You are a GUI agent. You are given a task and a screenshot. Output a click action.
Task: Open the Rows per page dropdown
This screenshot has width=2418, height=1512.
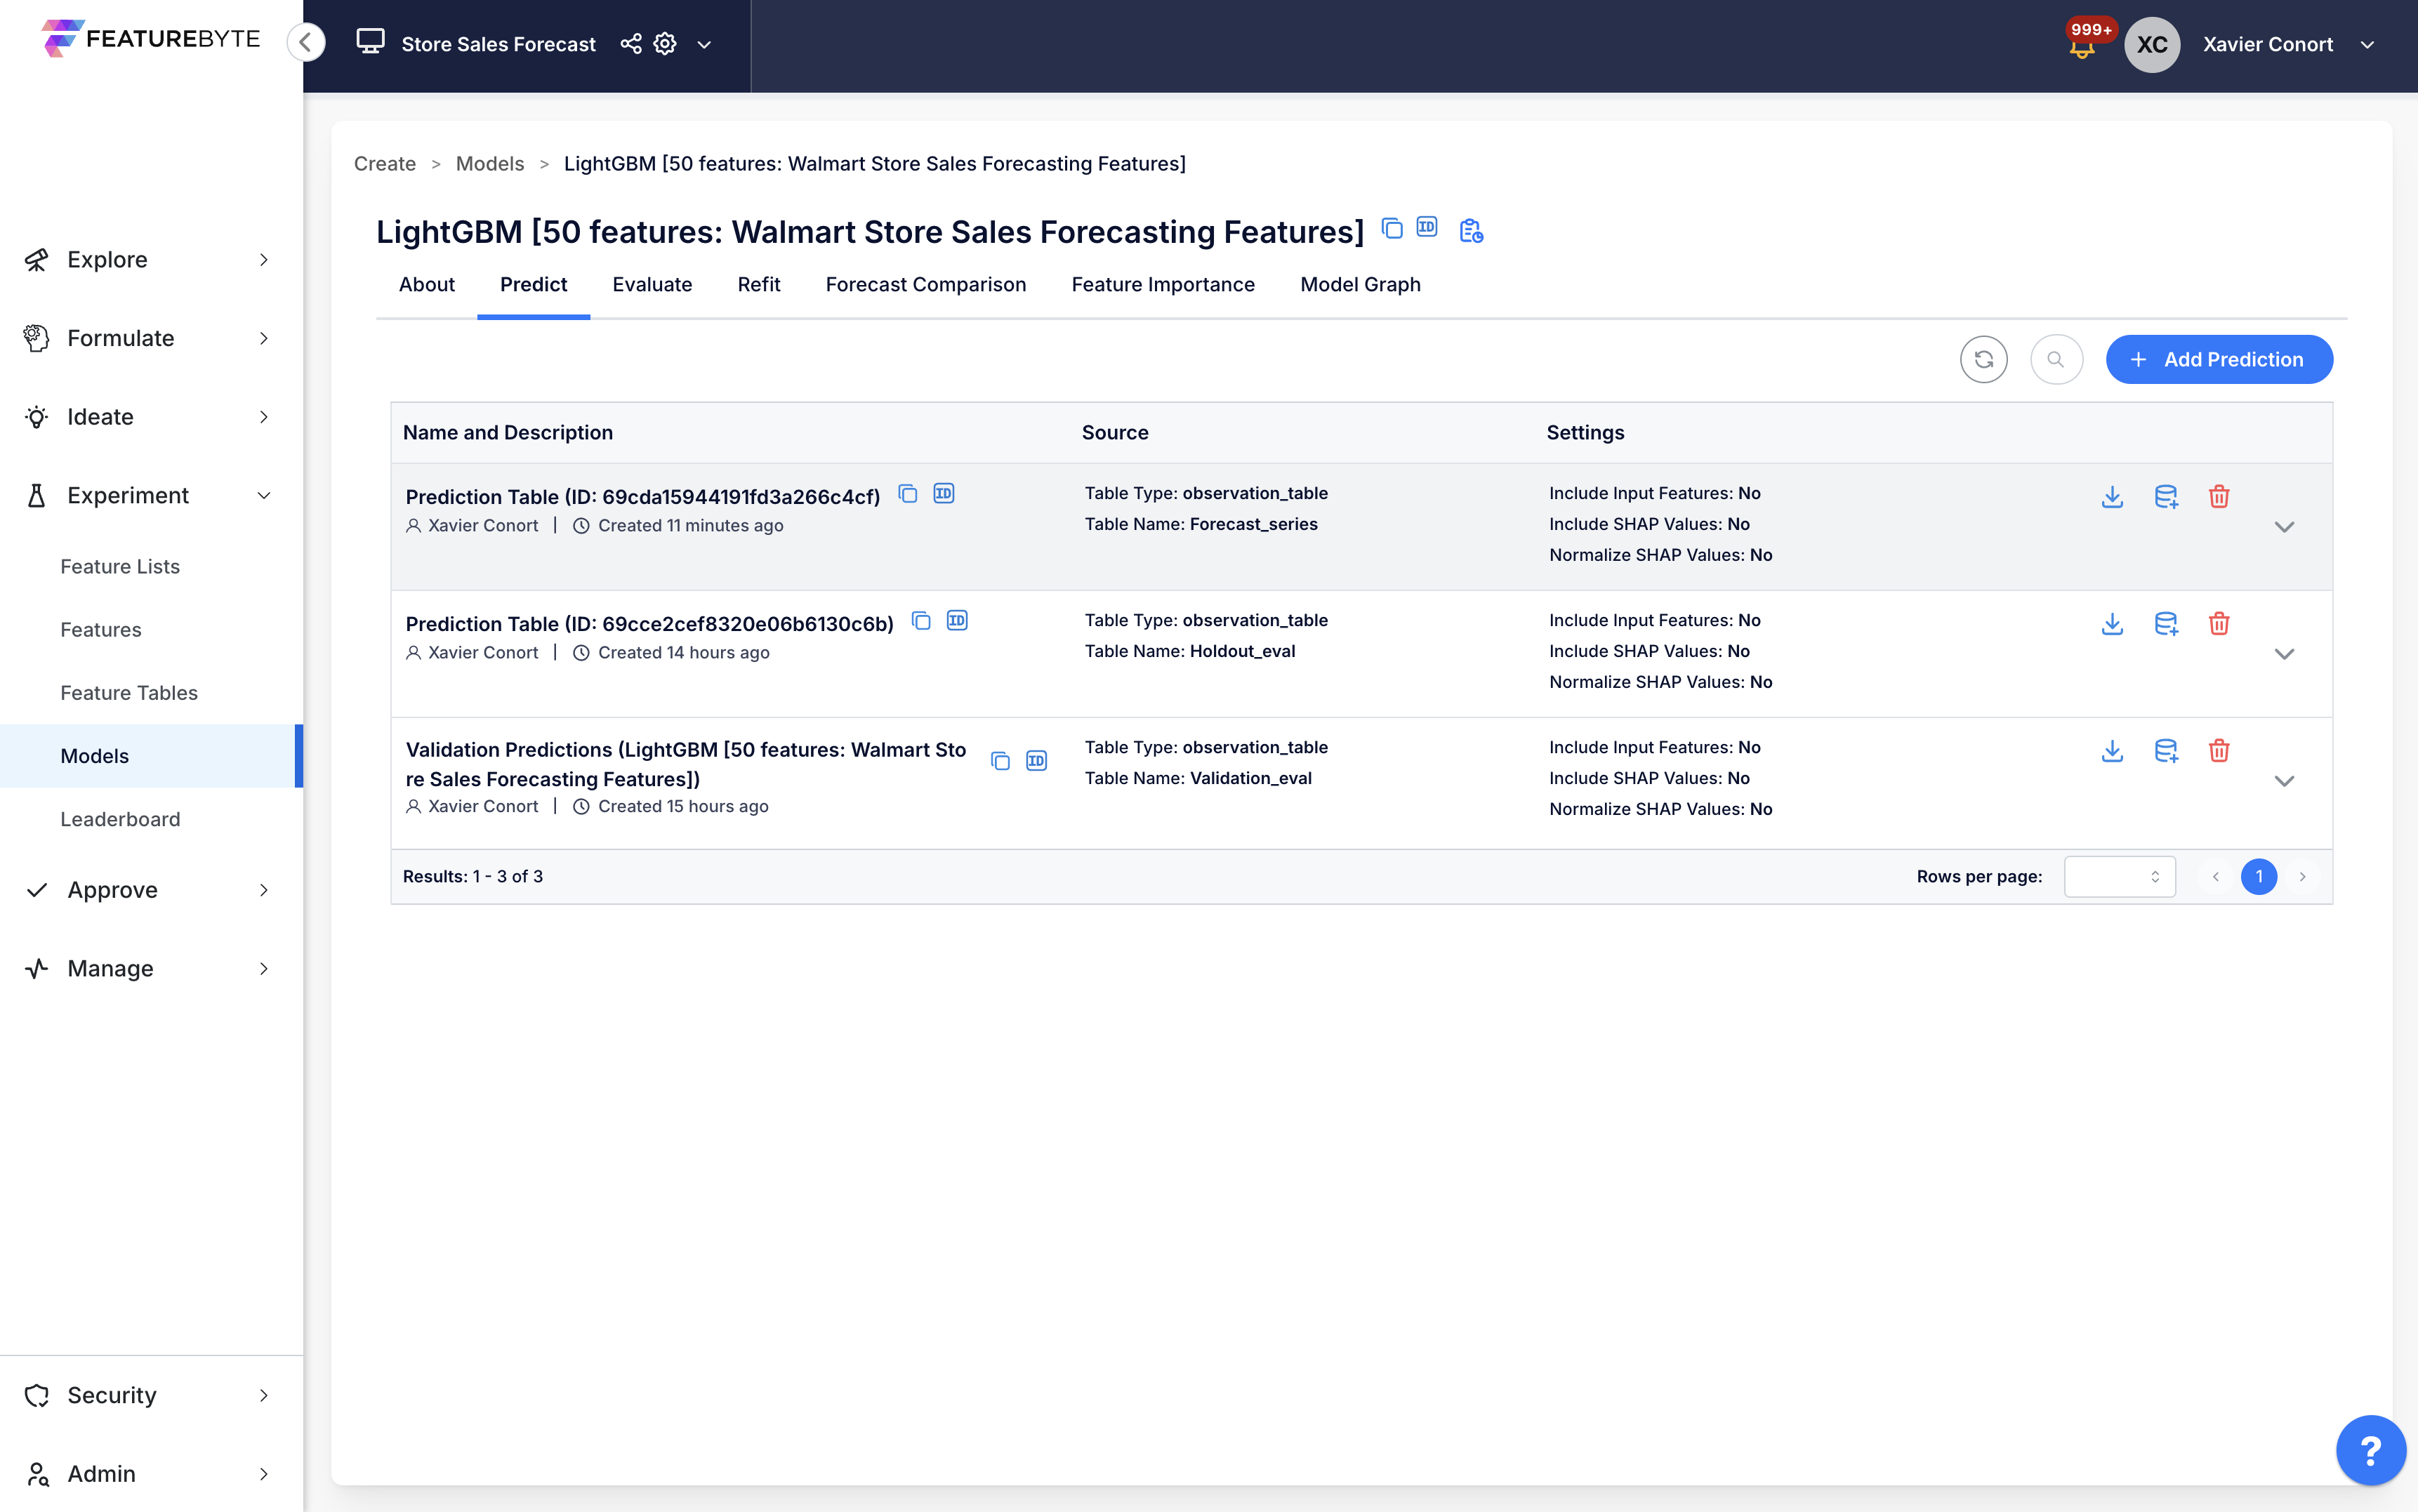pyautogui.click(x=2119, y=877)
